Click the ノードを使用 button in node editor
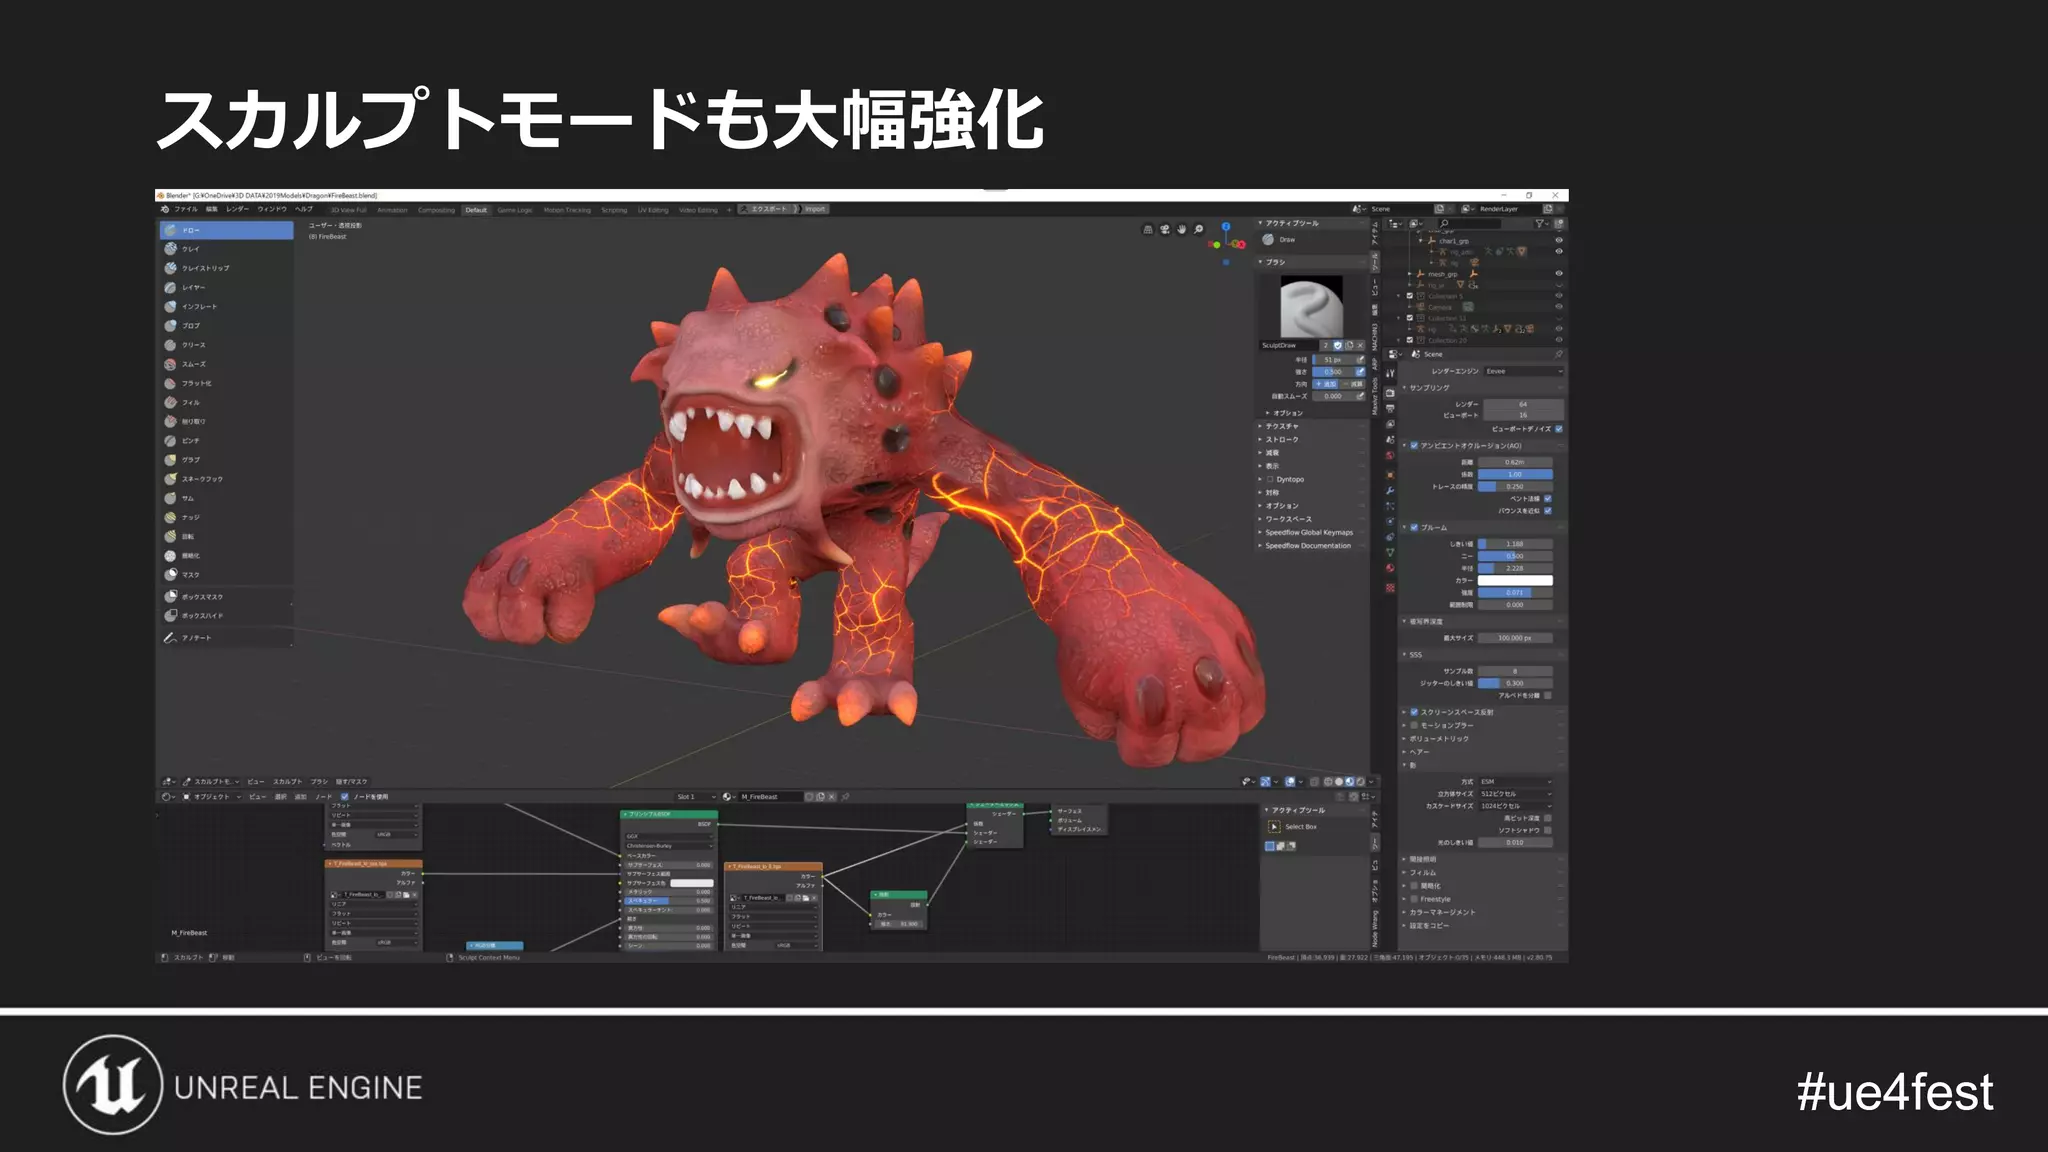This screenshot has width=2048, height=1152. pyautogui.click(x=365, y=797)
